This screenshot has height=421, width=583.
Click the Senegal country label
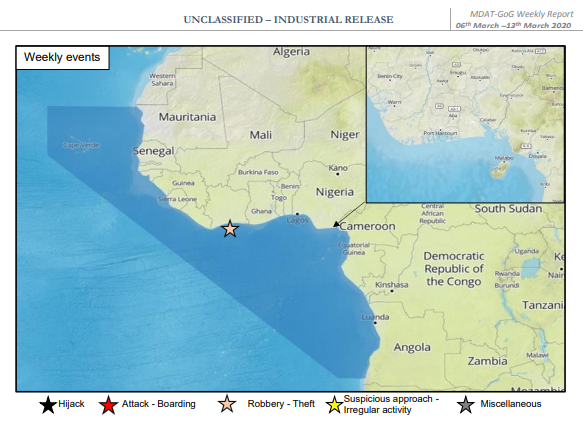point(154,151)
